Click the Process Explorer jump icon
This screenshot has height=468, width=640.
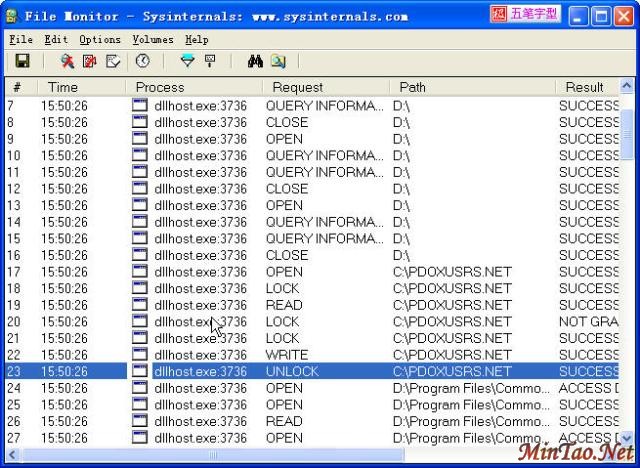(278, 62)
